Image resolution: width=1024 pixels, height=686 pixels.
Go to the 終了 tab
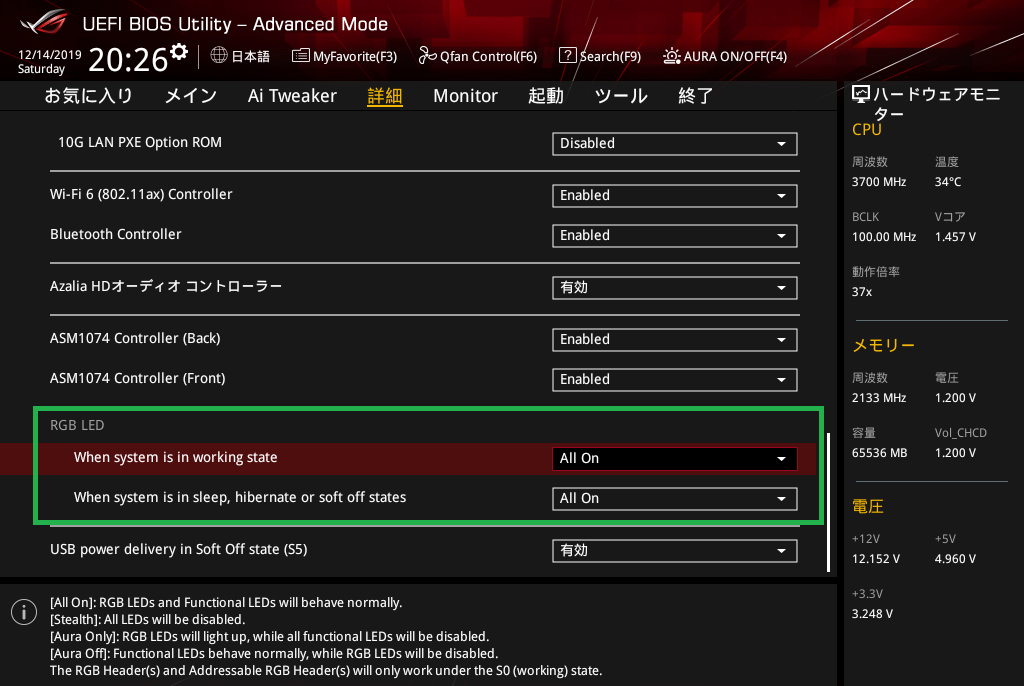696,96
